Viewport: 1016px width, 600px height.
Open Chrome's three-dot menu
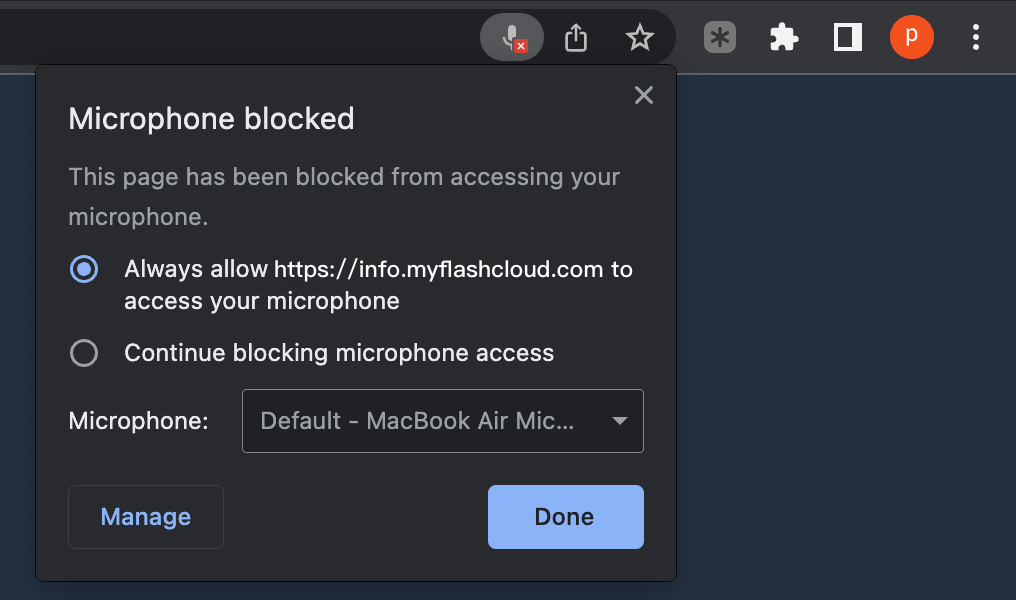coord(976,37)
